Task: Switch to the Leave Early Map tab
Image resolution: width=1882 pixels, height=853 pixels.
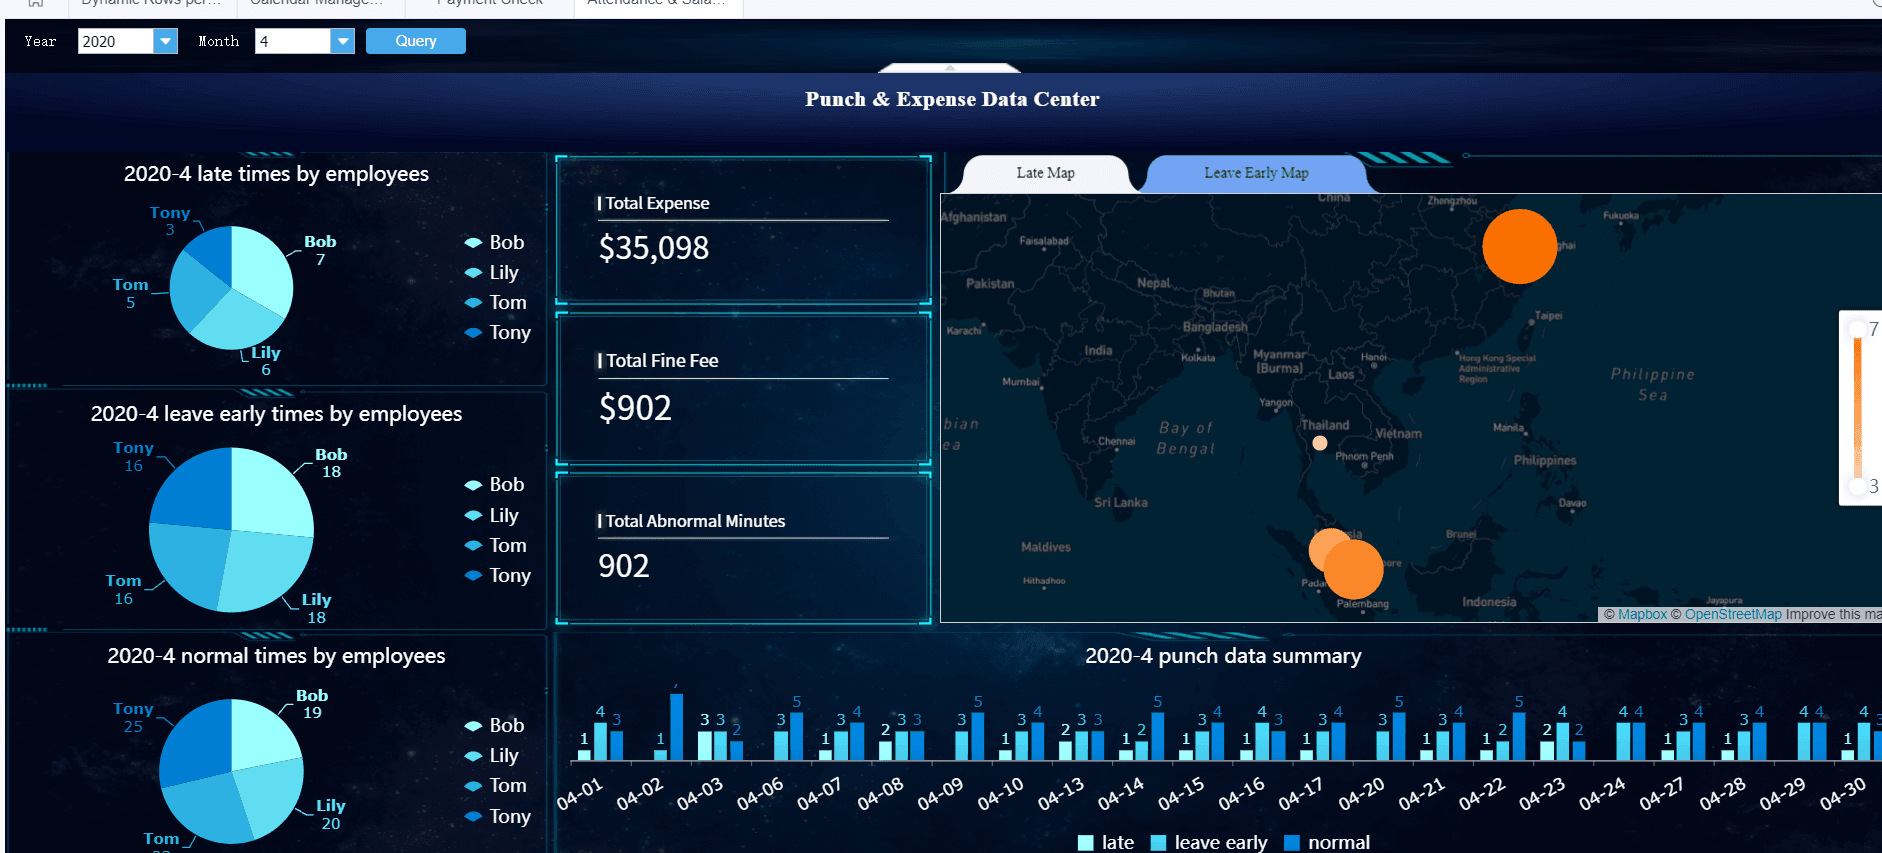Action: tap(1256, 173)
